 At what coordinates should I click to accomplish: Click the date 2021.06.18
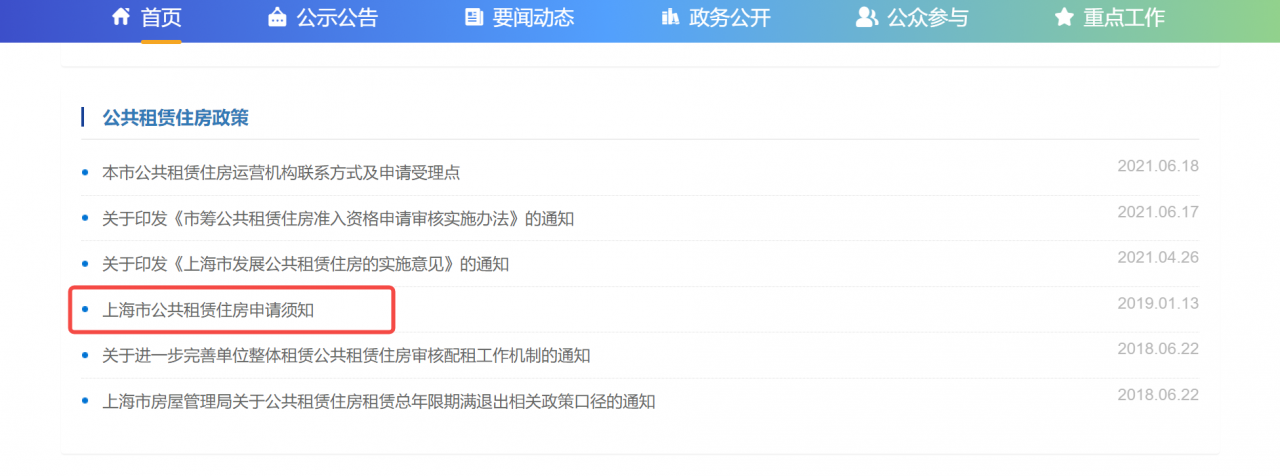(x=1157, y=166)
